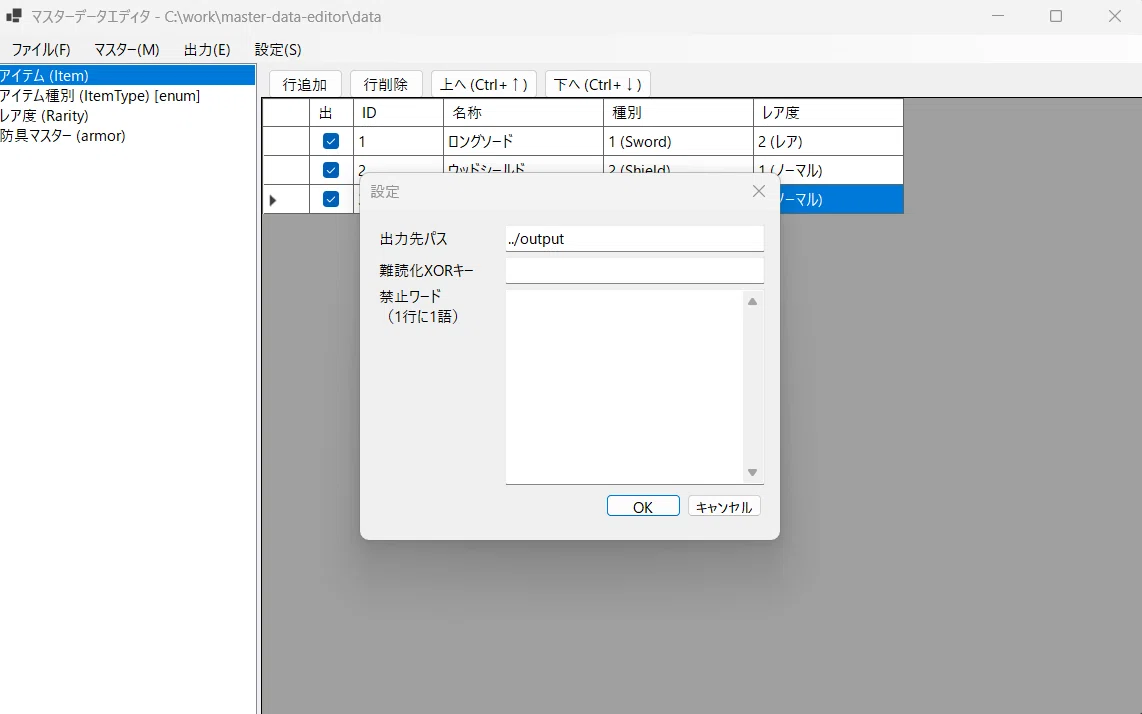Minimize the main window
Image resolution: width=1142 pixels, height=714 pixels.
click(998, 16)
